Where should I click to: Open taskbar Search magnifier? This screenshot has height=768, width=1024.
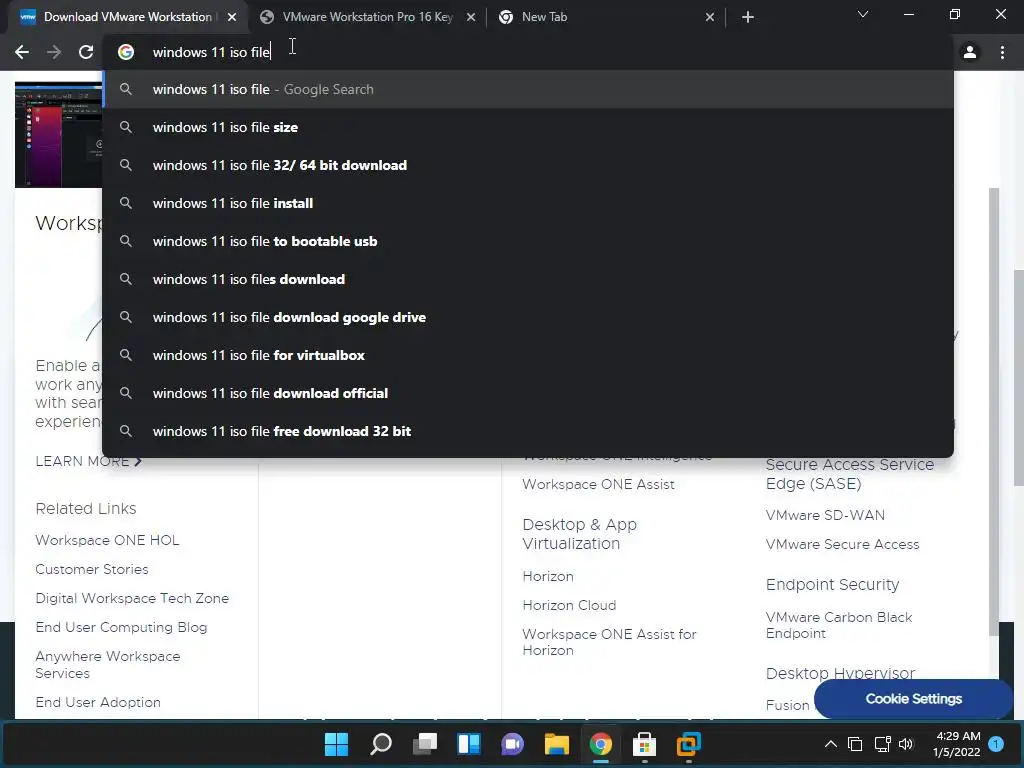pos(381,744)
